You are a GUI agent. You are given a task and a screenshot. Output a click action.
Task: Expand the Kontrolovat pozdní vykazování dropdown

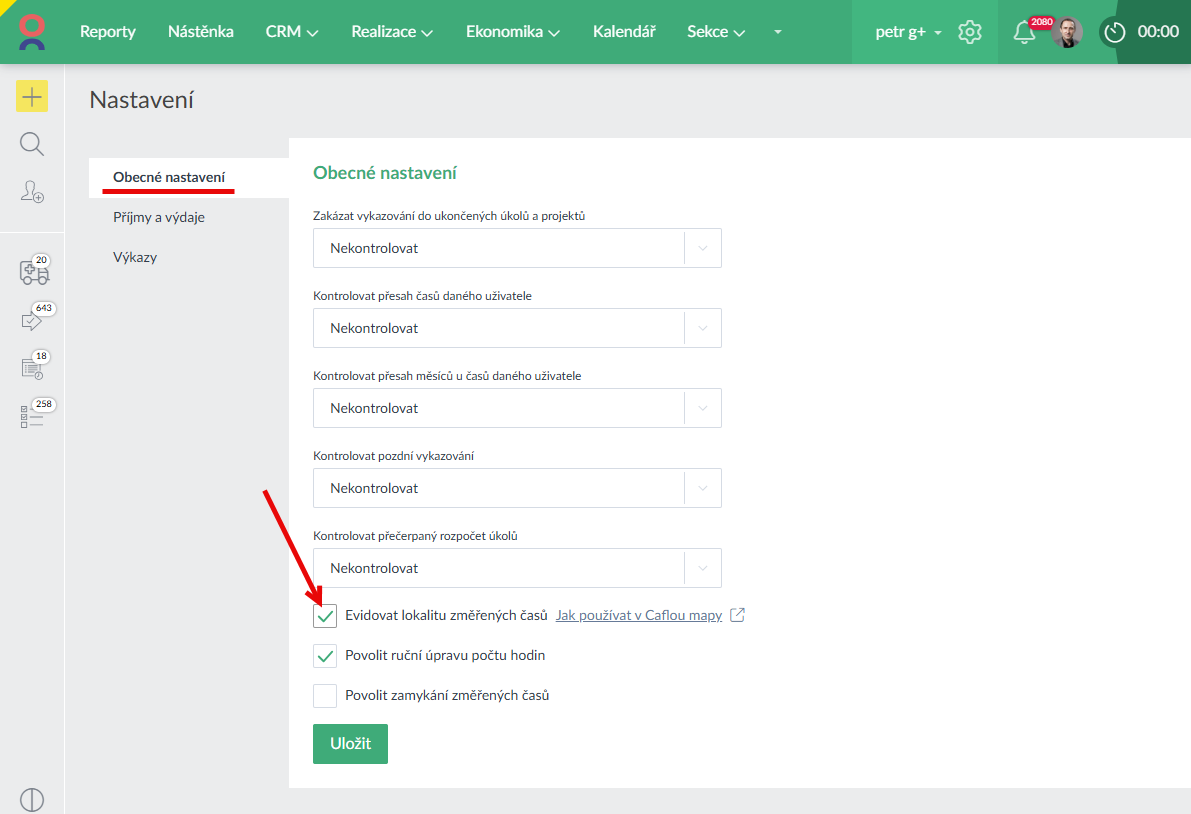pos(517,488)
